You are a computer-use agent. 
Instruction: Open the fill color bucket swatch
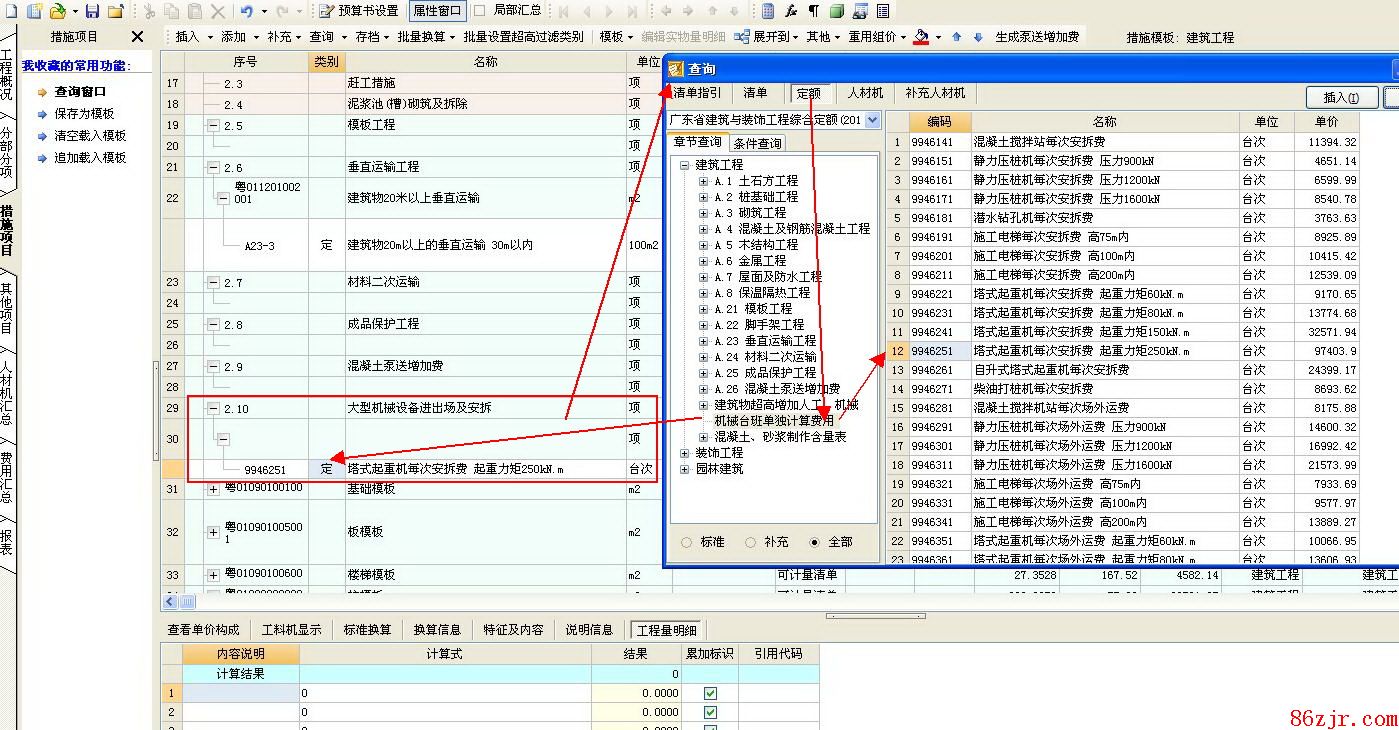coord(921,37)
